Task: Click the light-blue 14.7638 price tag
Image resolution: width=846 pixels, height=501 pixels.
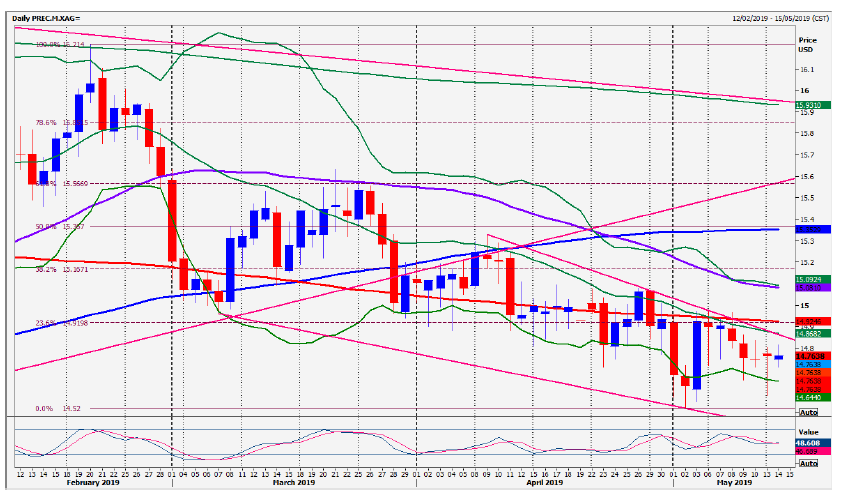Action: [x=813, y=365]
